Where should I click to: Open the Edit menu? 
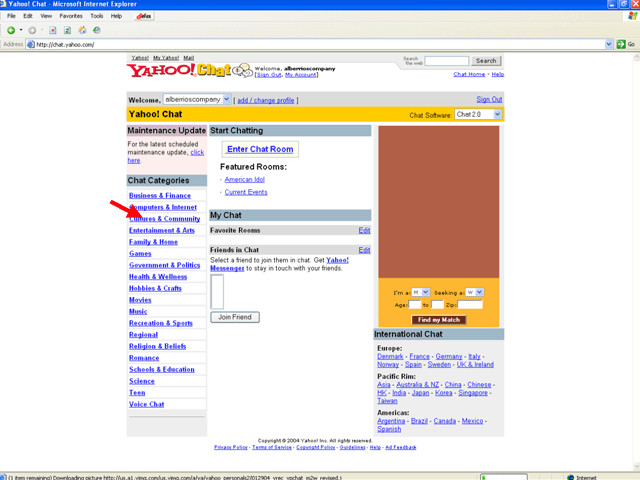[28, 16]
